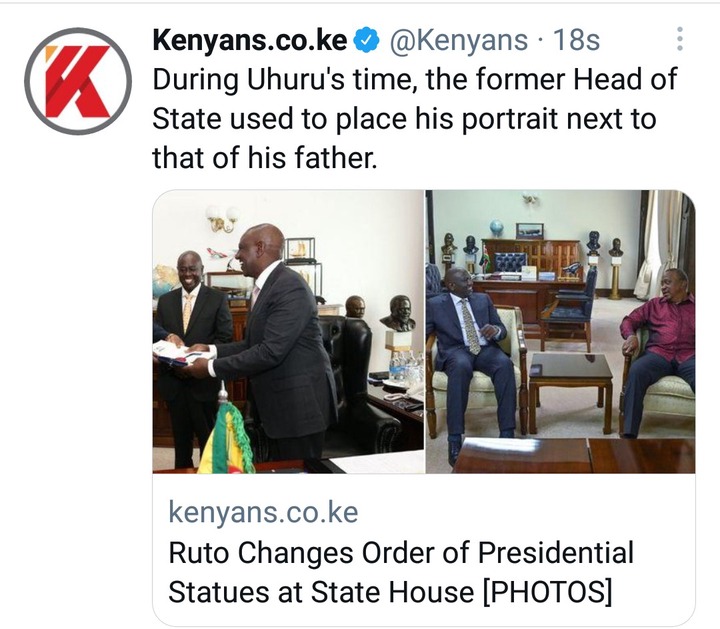Click kenyans.co.ke domain on link card
The width and height of the screenshot is (720, 629).
coord(263,512)
